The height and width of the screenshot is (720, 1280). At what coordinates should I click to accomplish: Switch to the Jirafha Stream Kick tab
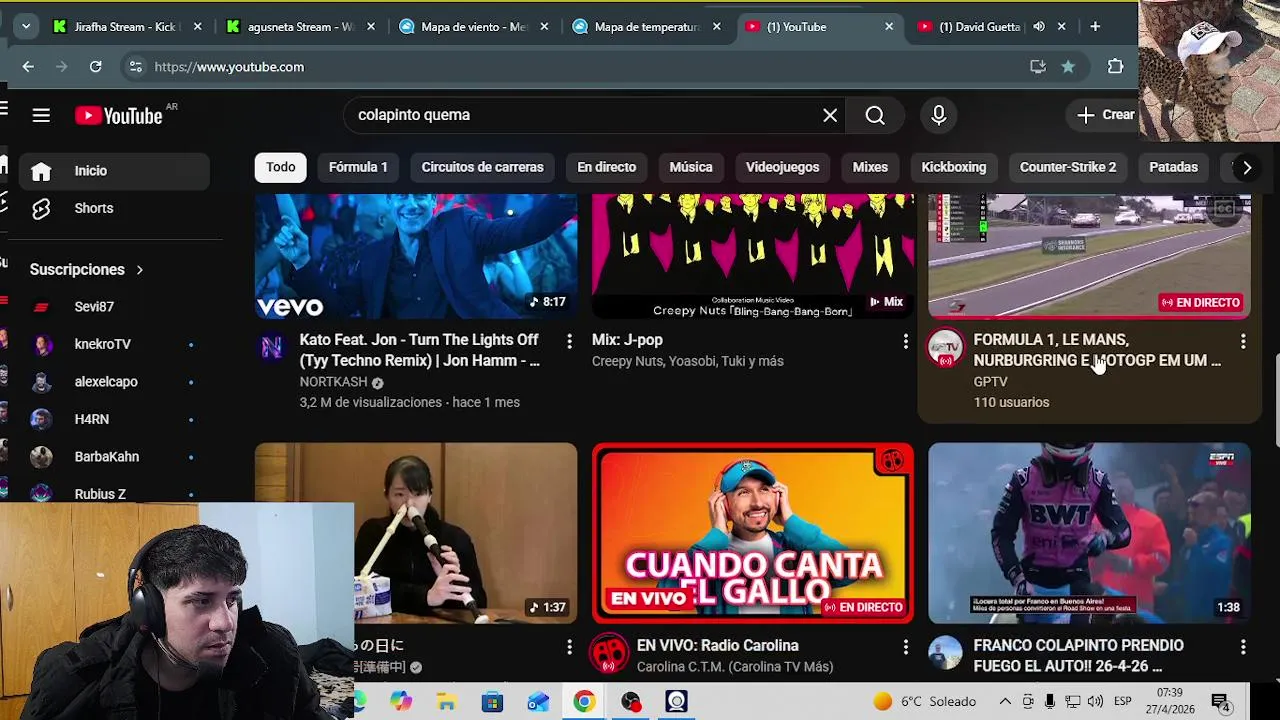pyautogui.click(x=125, y=27)
